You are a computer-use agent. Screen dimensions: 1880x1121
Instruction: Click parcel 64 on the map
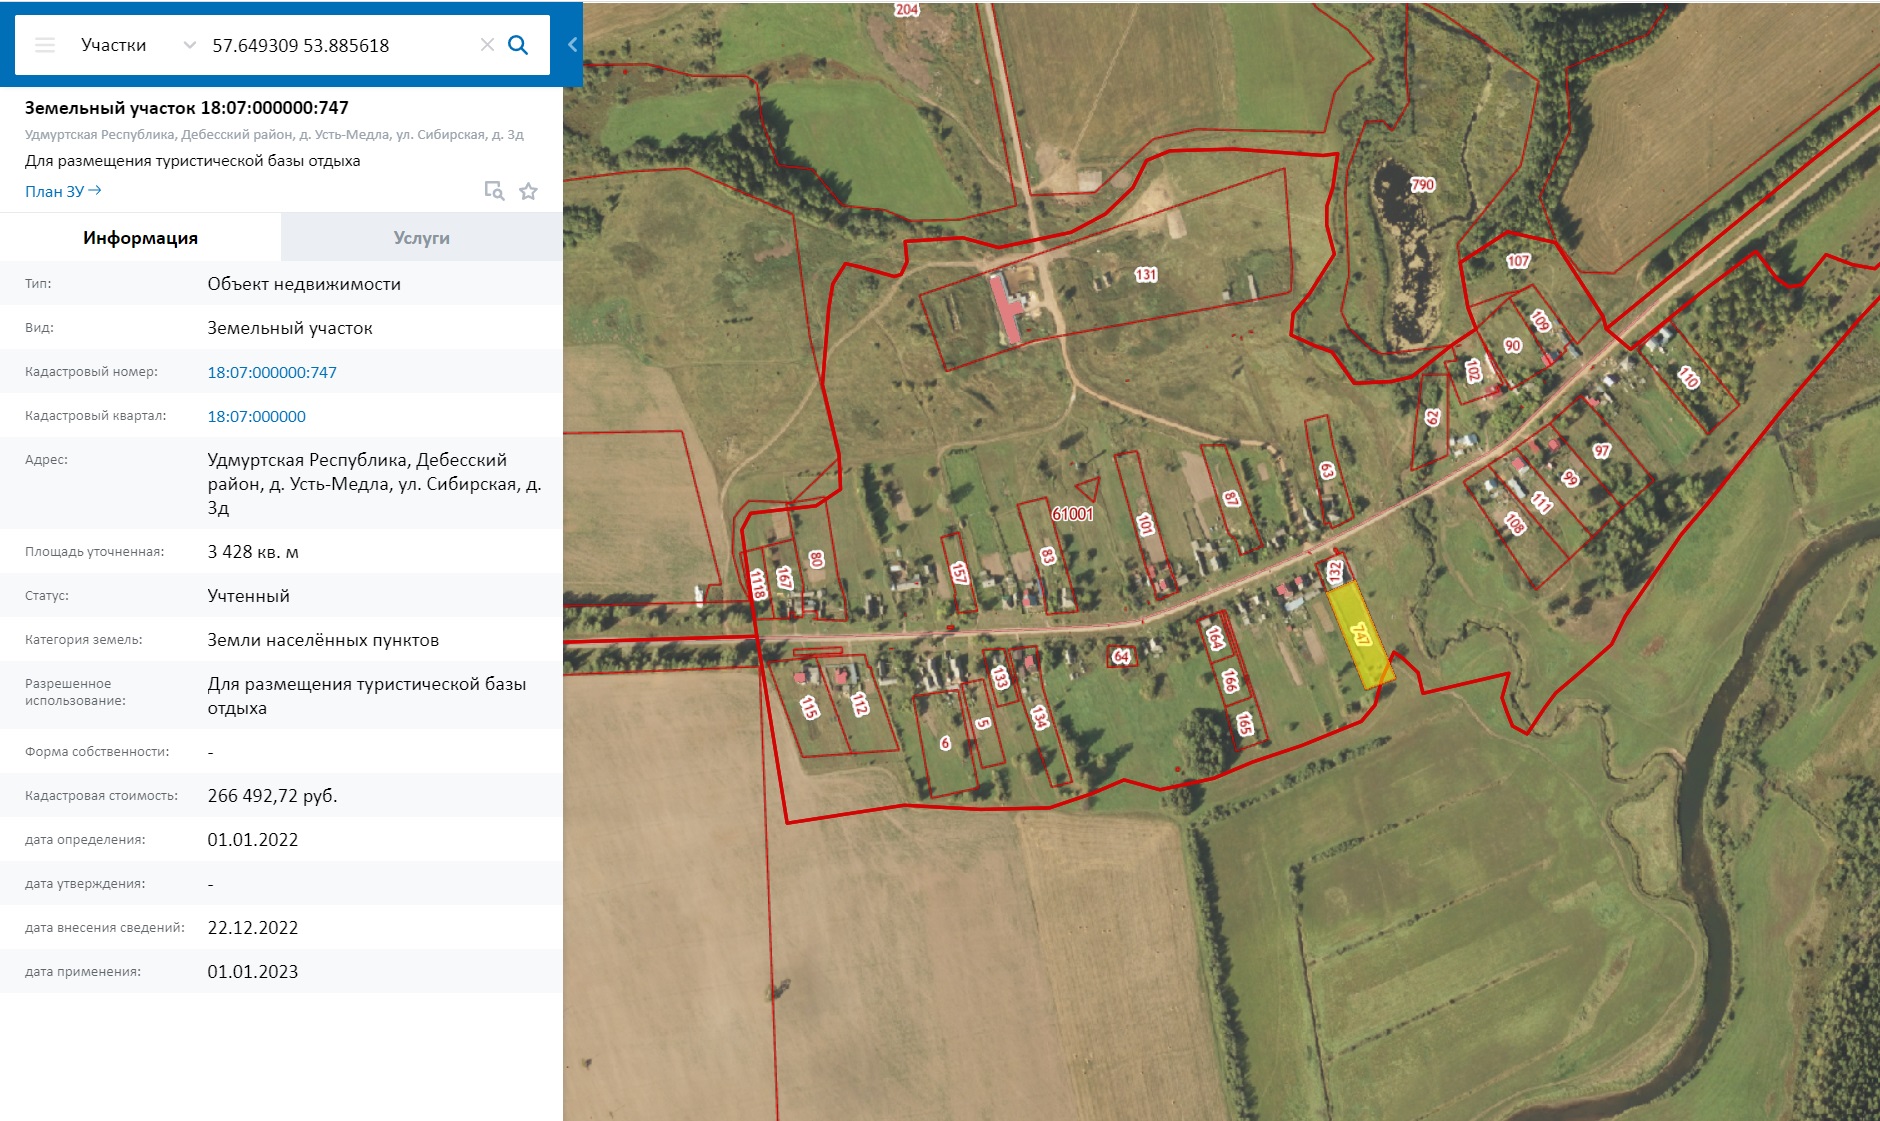(1121, 656)
